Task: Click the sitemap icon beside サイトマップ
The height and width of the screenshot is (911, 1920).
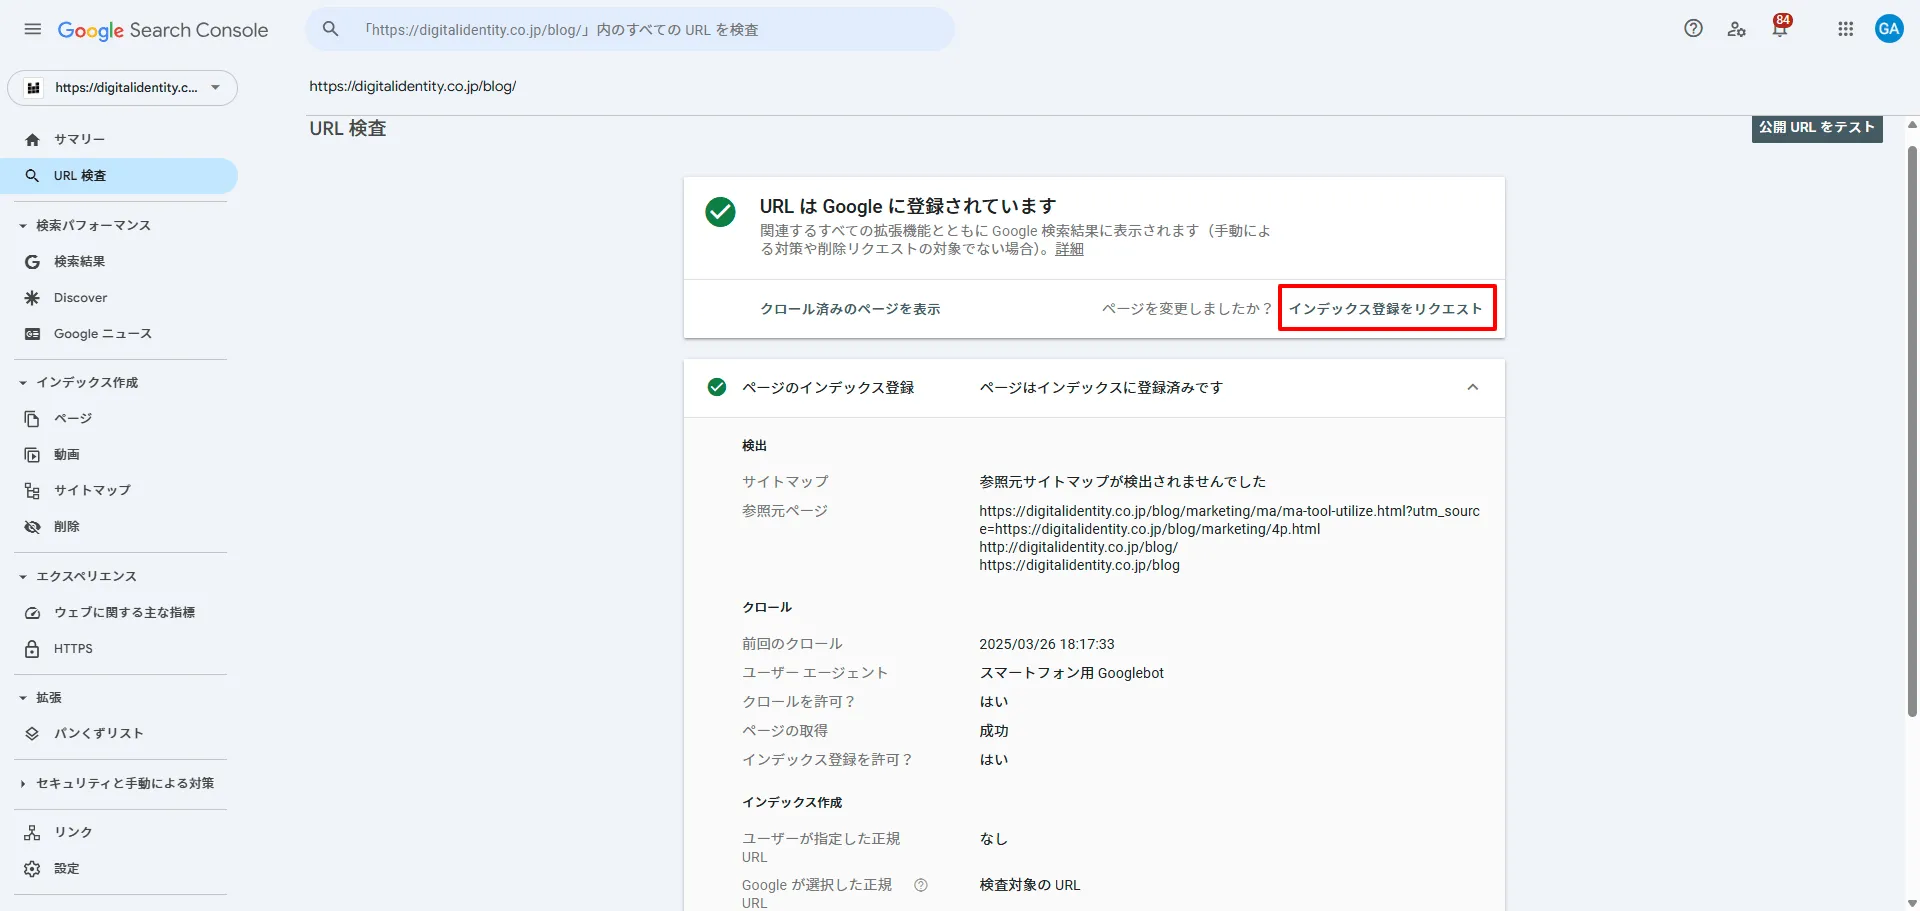Action: [x=32, y=491]
